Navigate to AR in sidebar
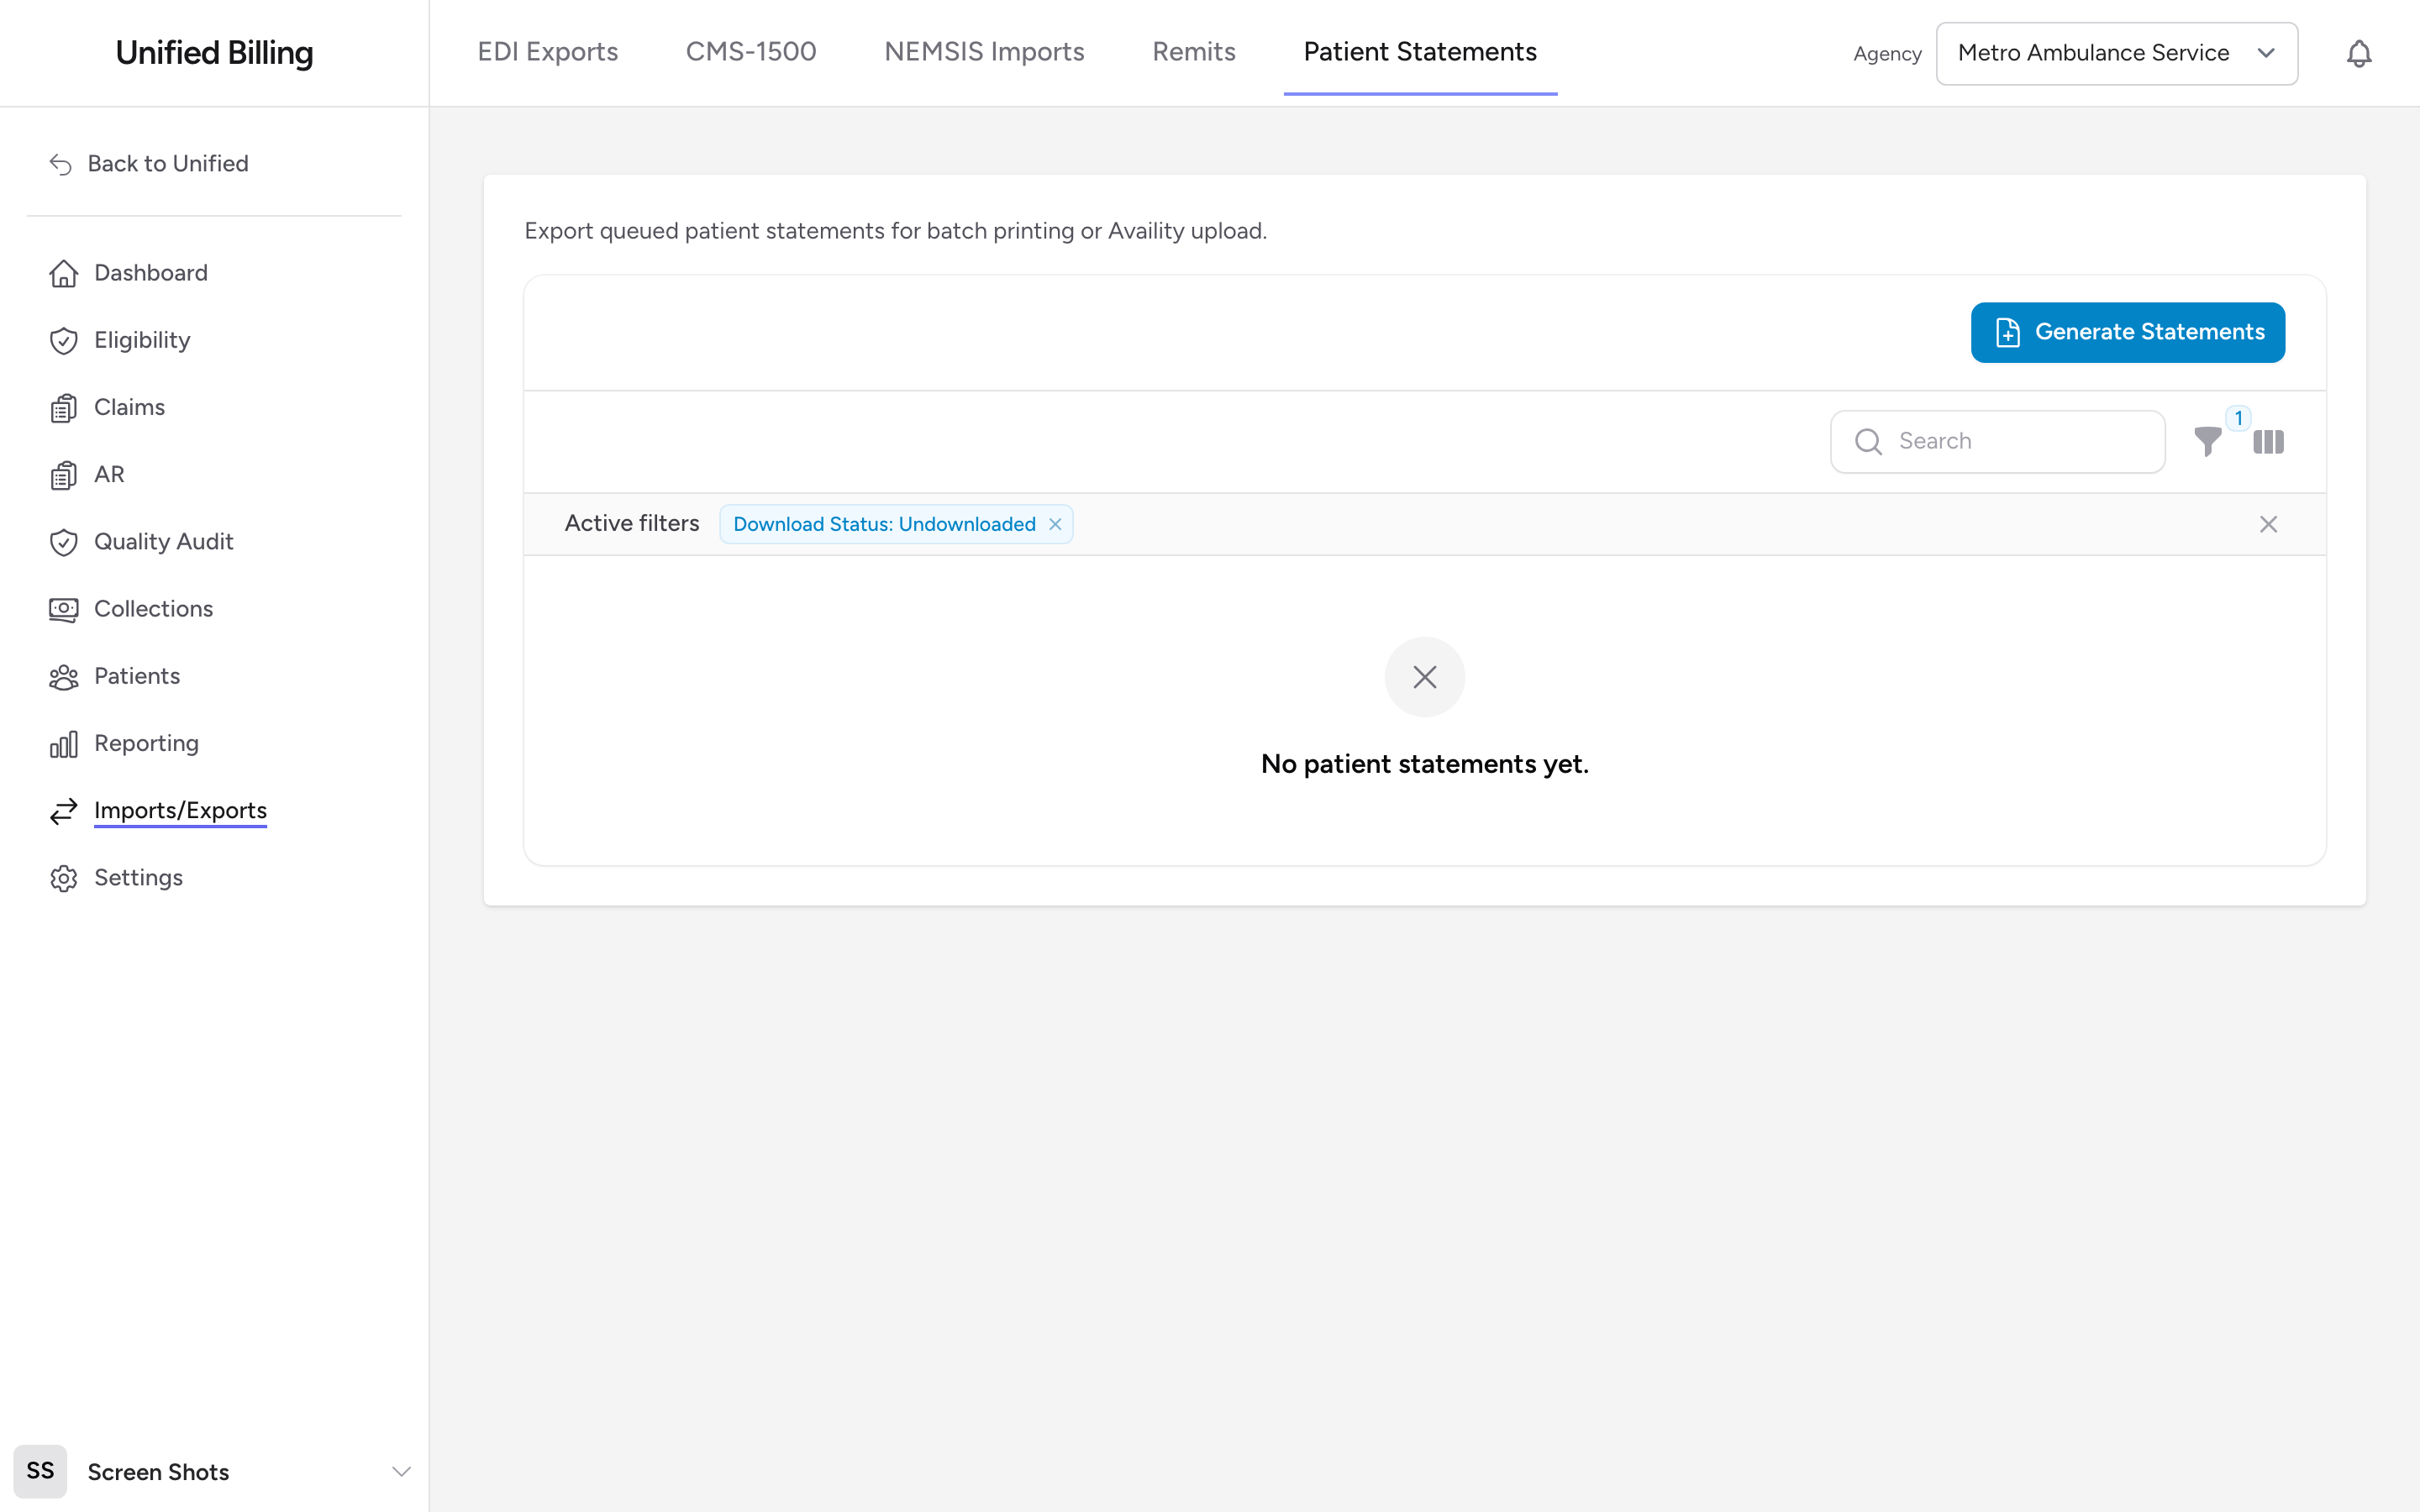2420x1512 pixels. [109, 474]
